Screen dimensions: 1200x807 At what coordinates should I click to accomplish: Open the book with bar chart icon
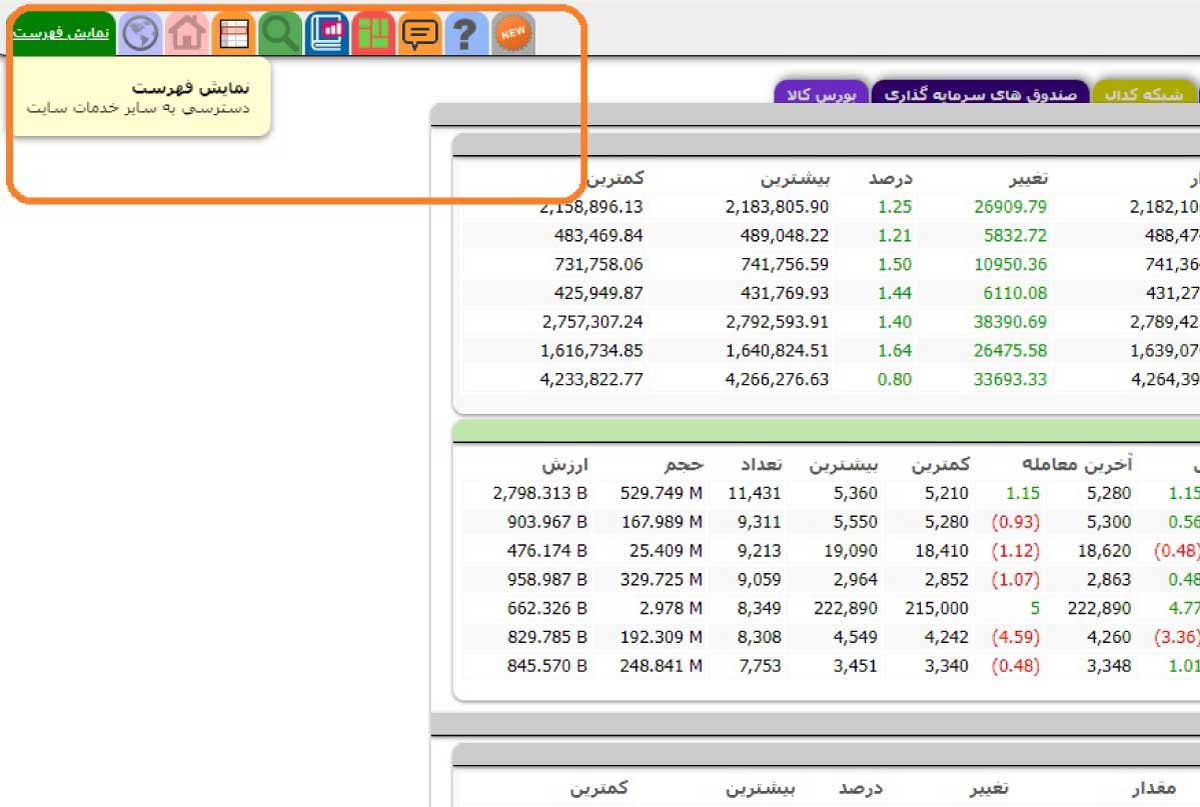pos(327,34)
